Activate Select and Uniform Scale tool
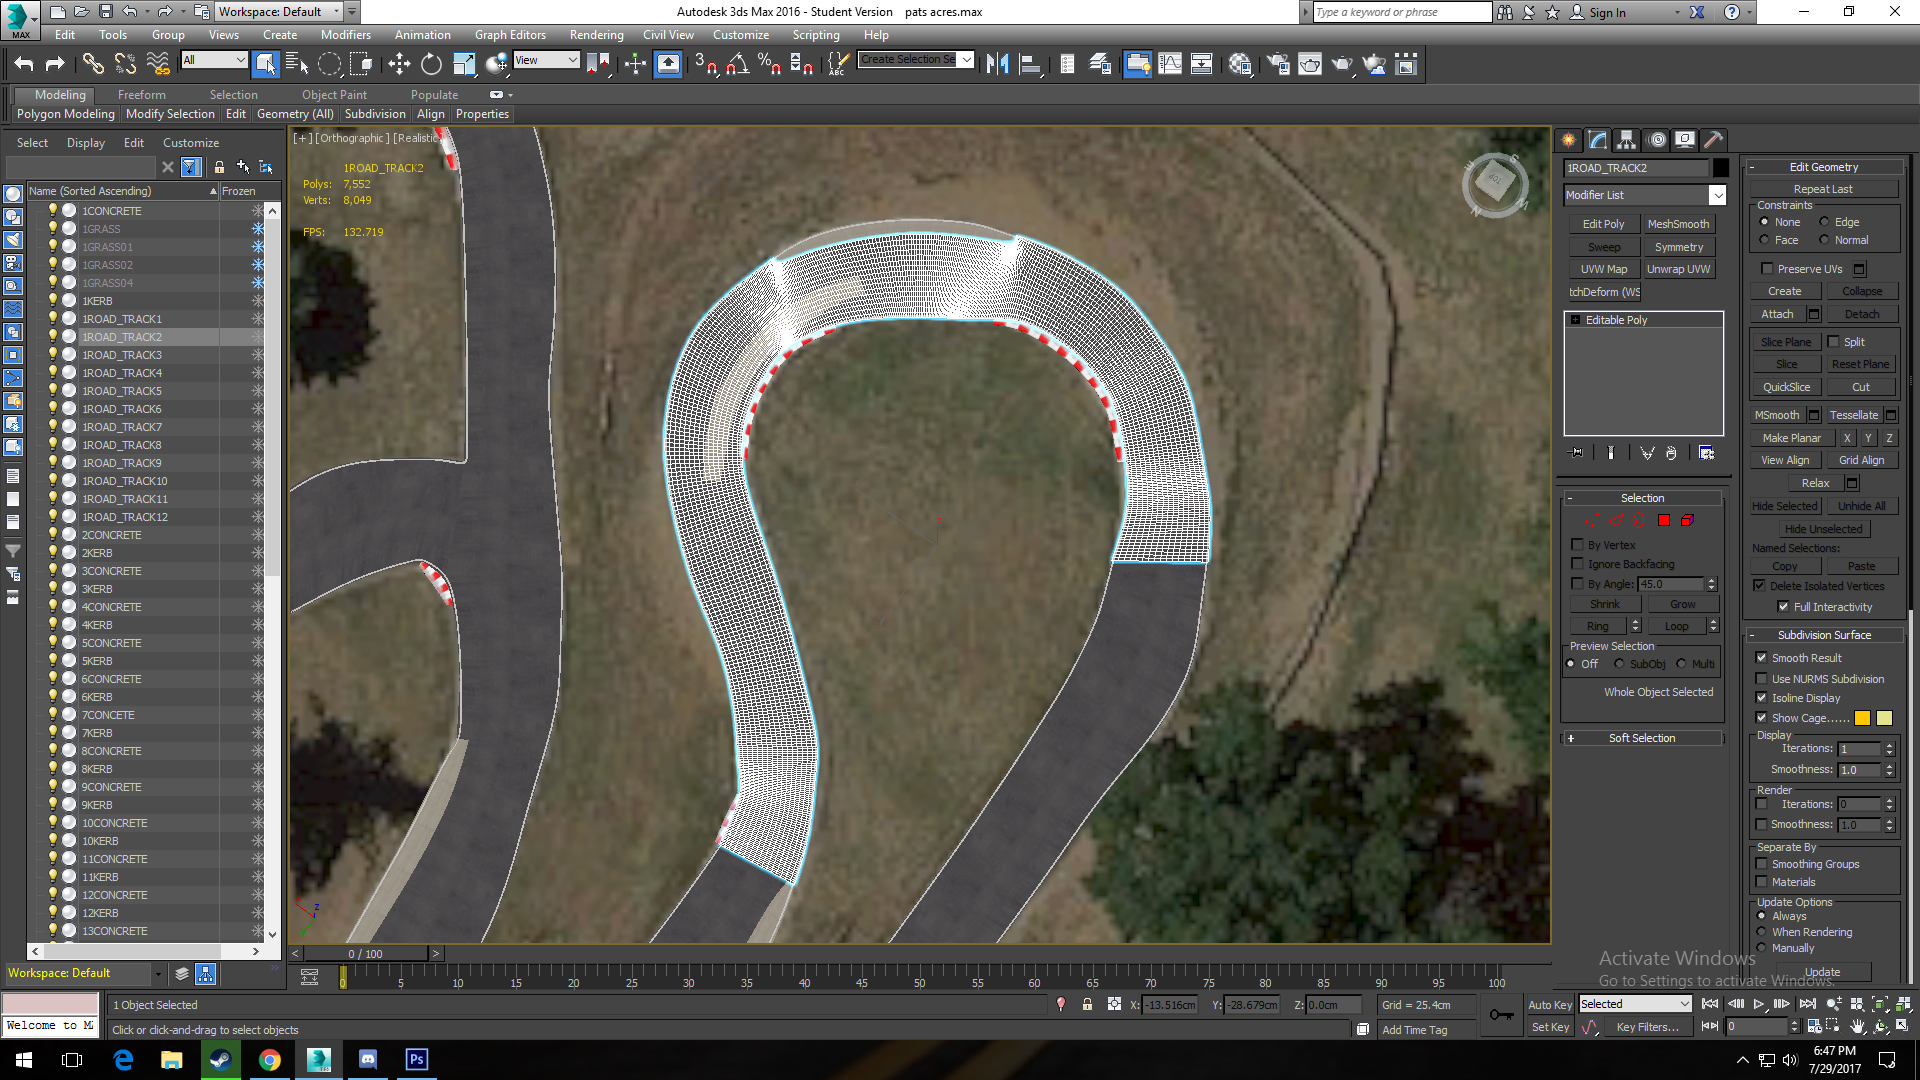 coord(464,65)
